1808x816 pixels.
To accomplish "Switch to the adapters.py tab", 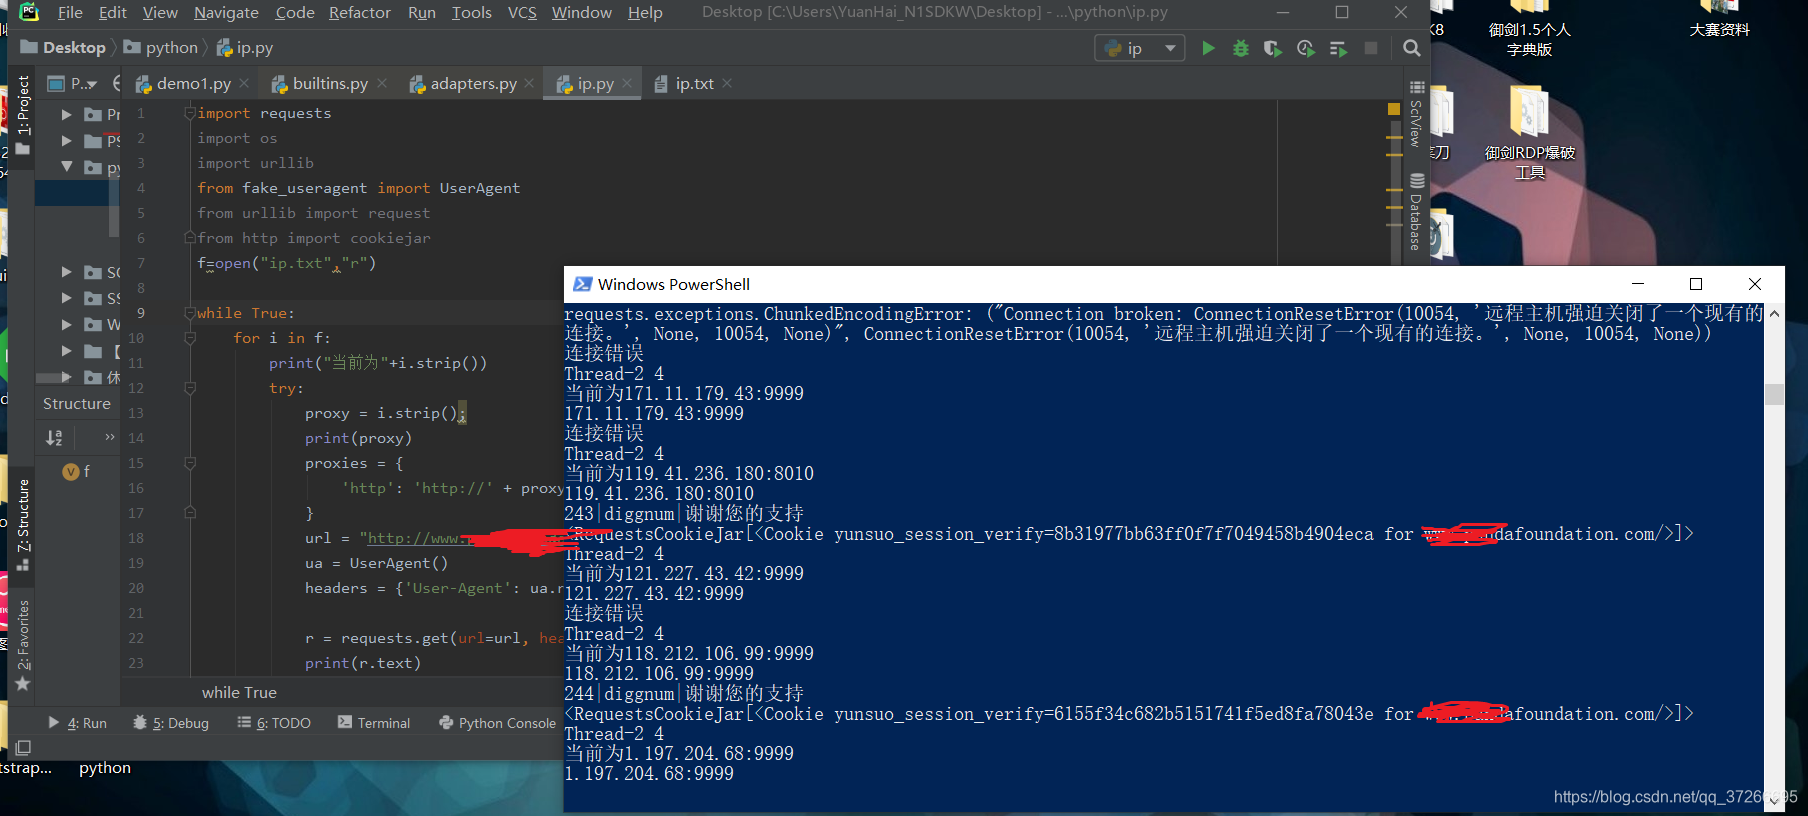I will [472, 84].
